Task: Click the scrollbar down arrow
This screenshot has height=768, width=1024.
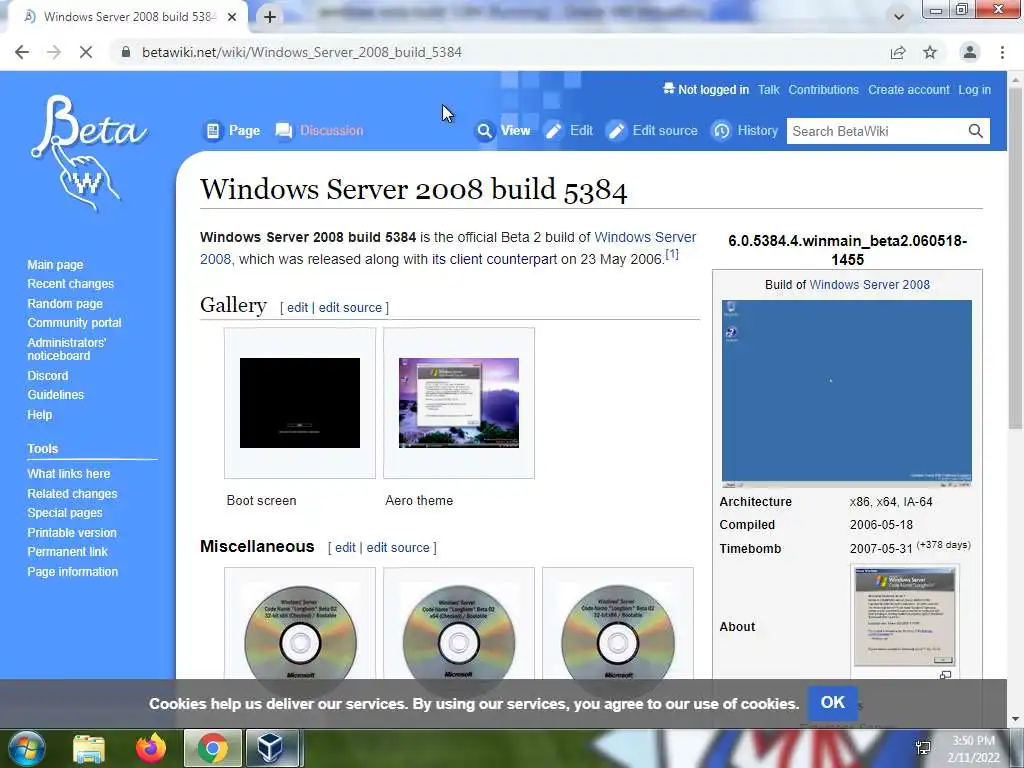Action: [x=1015, y=720]
